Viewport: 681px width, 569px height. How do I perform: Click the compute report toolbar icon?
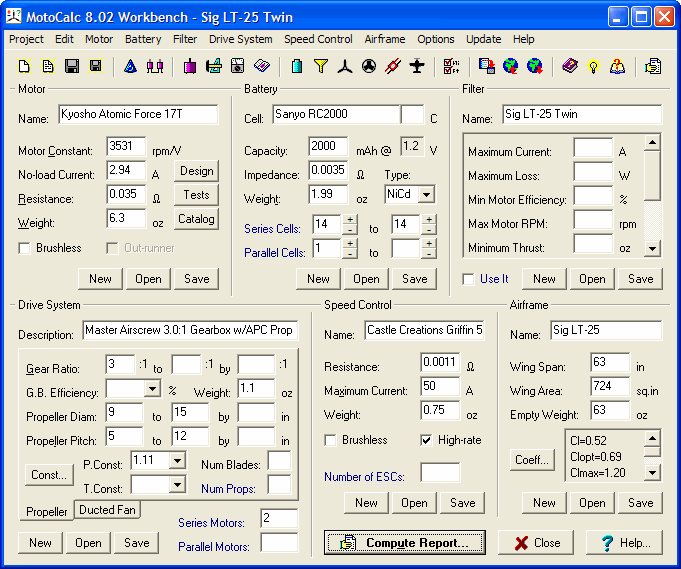click(653, 66)
